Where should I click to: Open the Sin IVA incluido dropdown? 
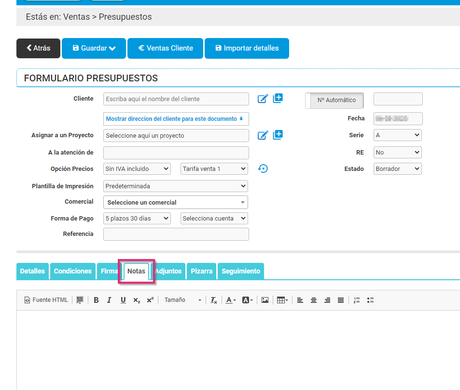pyautogui.click(x=137, y=169)
